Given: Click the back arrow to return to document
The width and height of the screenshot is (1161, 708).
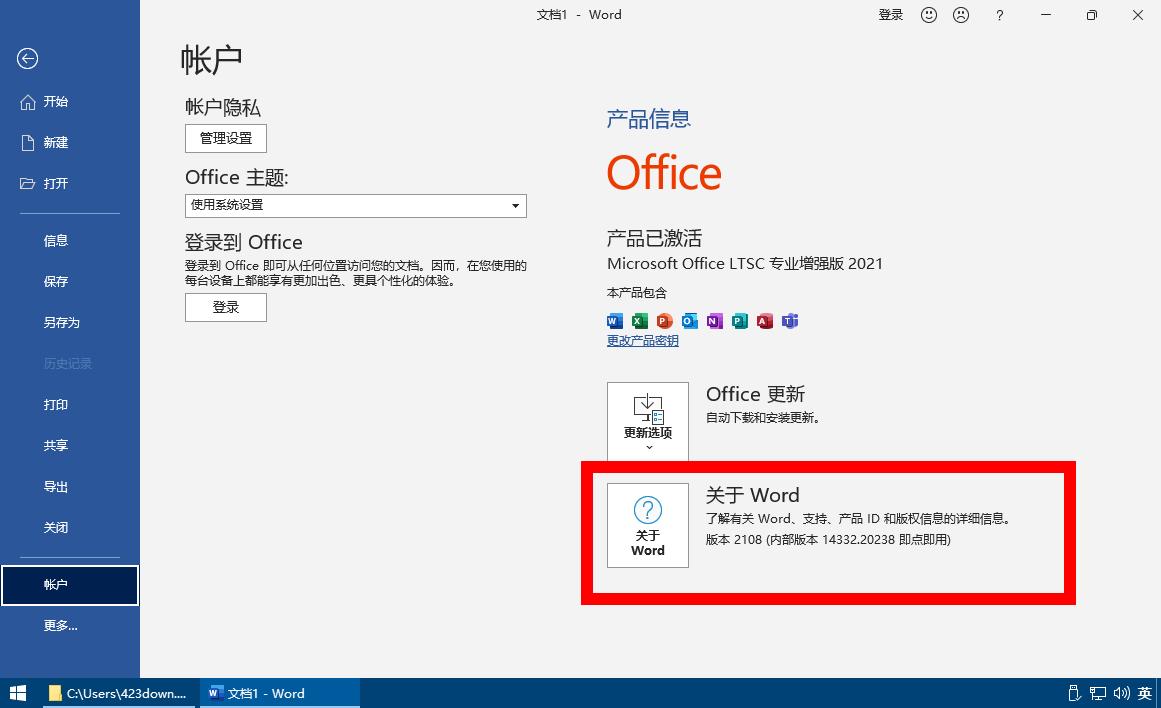Looking at the screenshot, I should pos(27,59).
